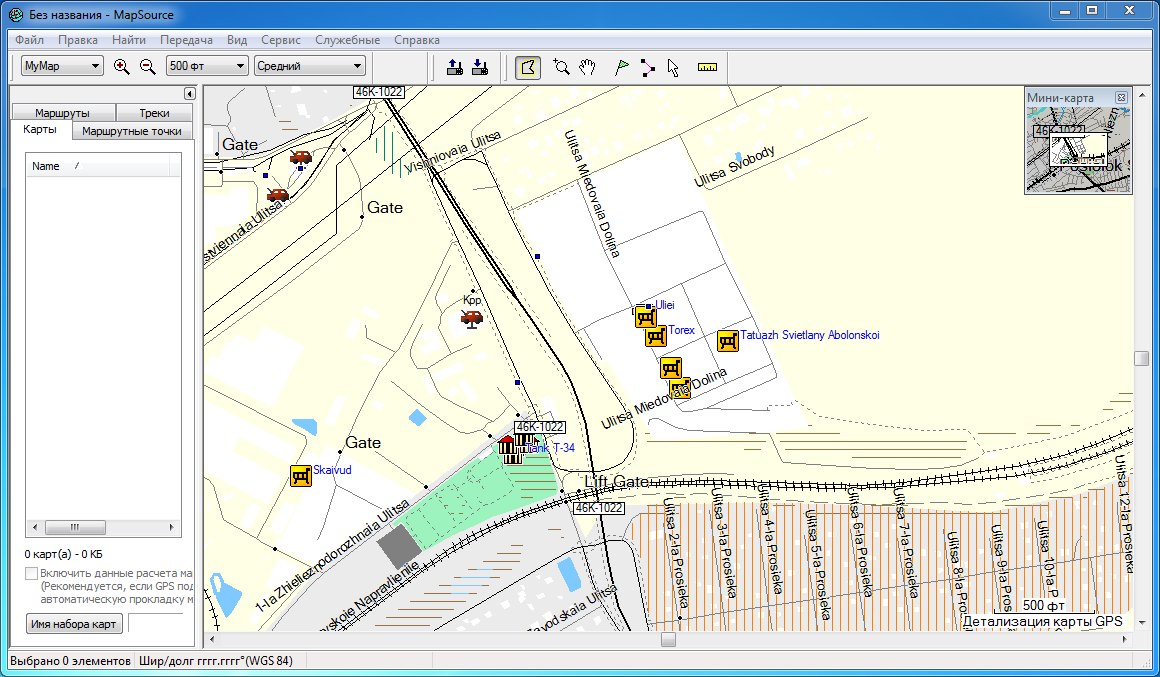This screenshot has width=1160, height=677.
Task: Click the Kpp car icon on map
Action: pos(471,318)
